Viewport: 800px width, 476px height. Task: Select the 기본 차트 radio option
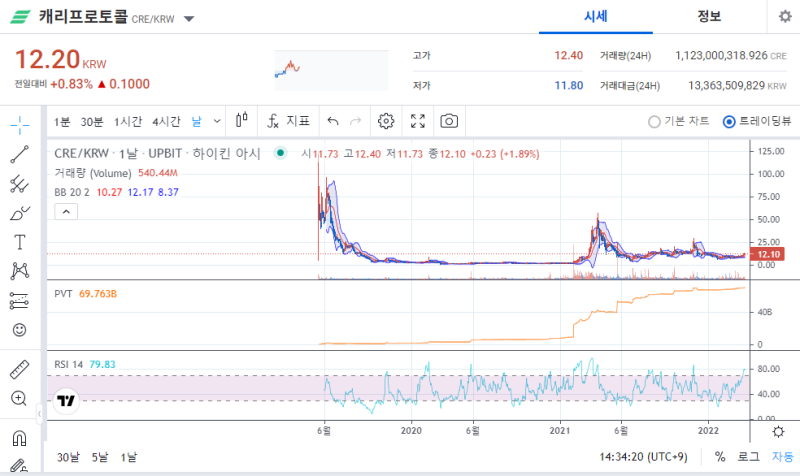(x=679, y=121)
